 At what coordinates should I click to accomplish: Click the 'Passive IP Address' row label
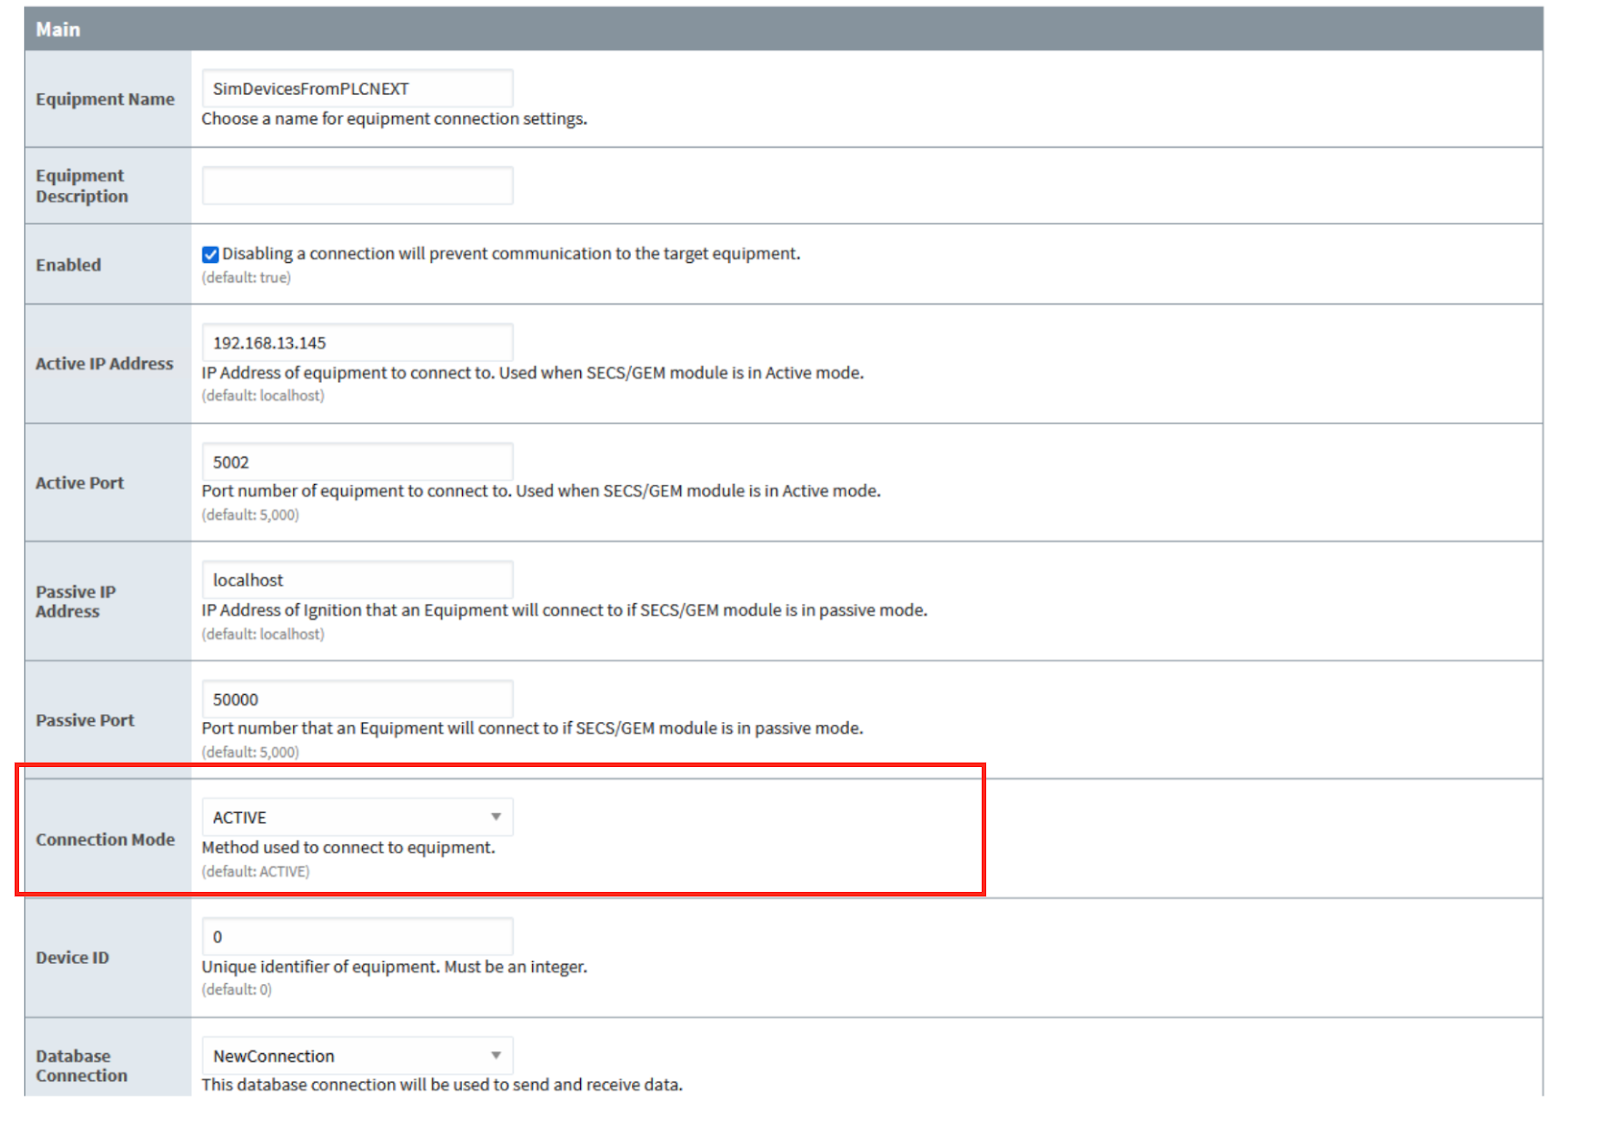coord(76,601)
